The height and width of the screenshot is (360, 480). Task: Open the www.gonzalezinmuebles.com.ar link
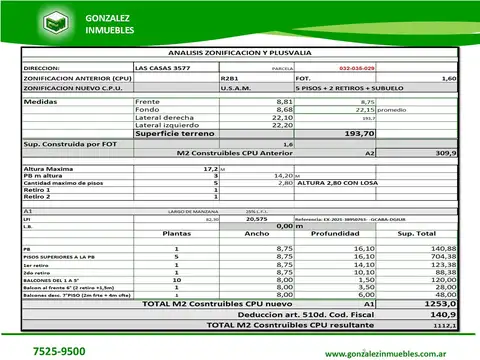click(x=385, y=354)
